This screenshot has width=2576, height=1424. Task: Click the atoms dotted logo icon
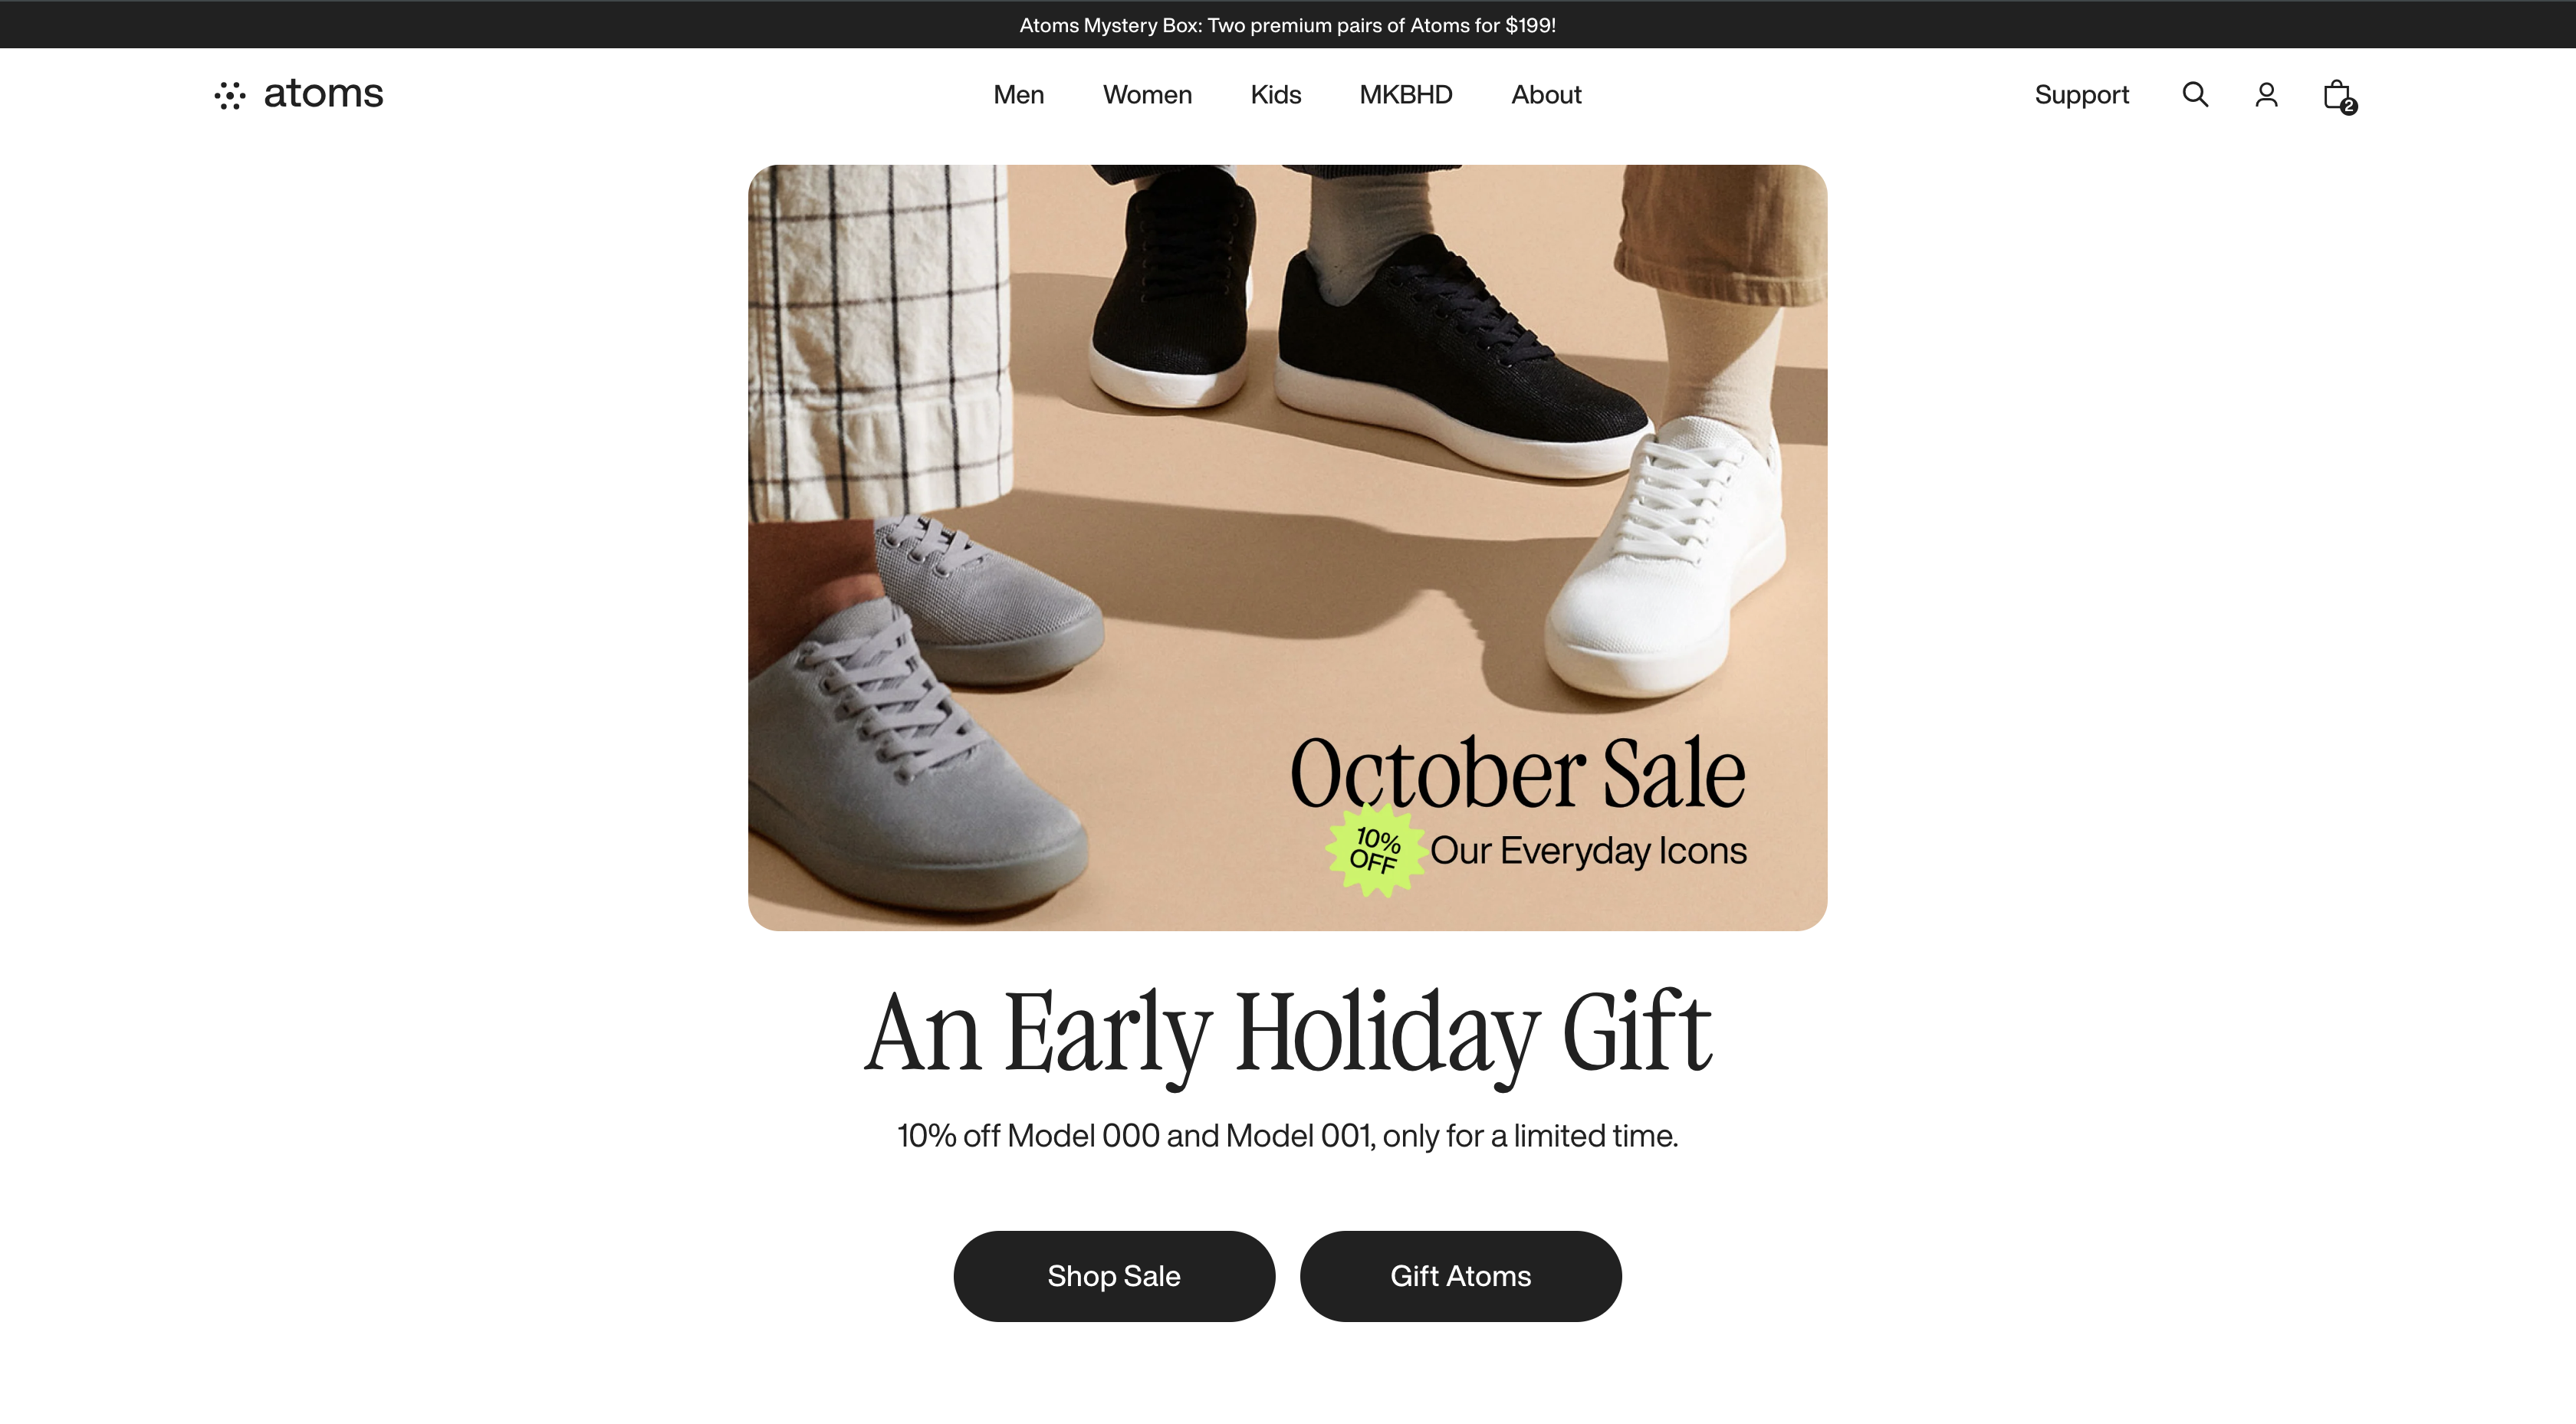pyautogui.click(x=230, y=95)
